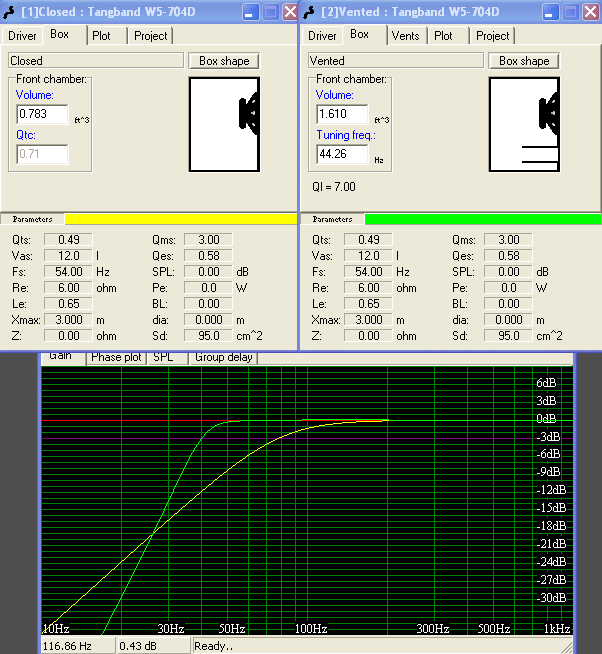Click Parameters header in Vented window

(x=332, y=219)
